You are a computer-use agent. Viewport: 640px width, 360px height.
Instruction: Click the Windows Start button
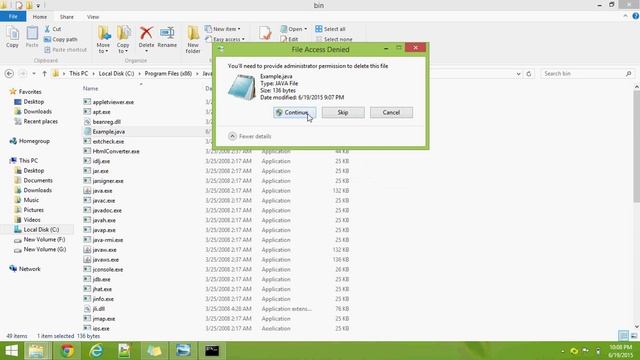pos(11,351)
